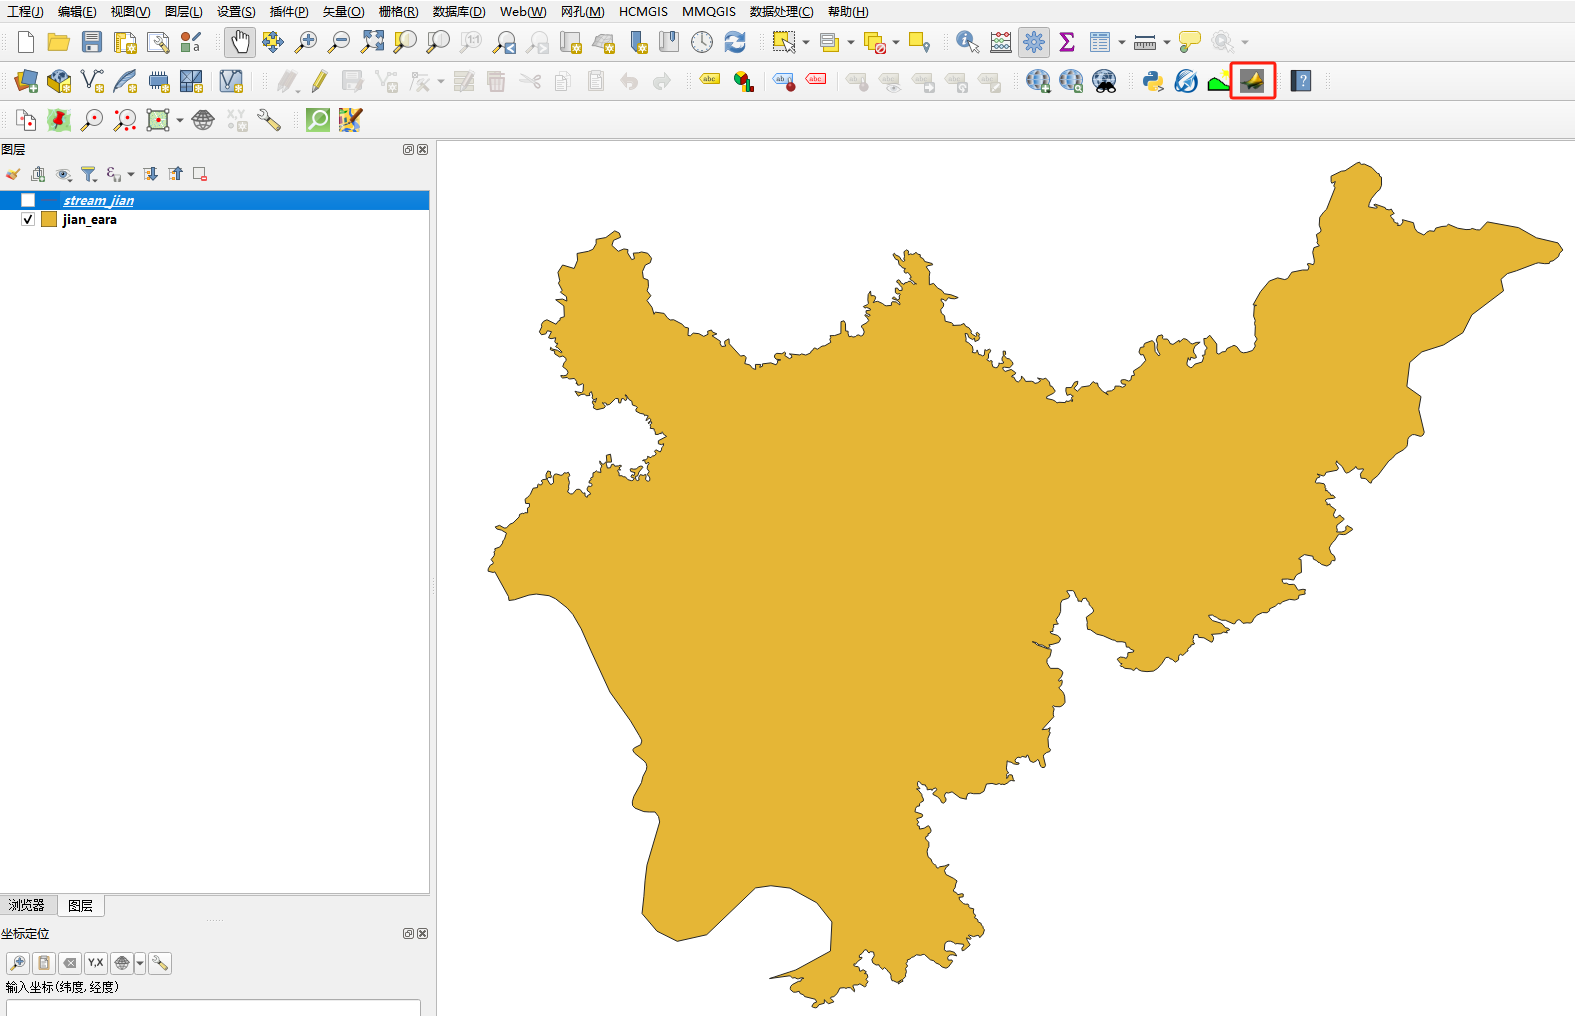Open the Identify Features tool
The image size is (1575, 1016).
967,42
